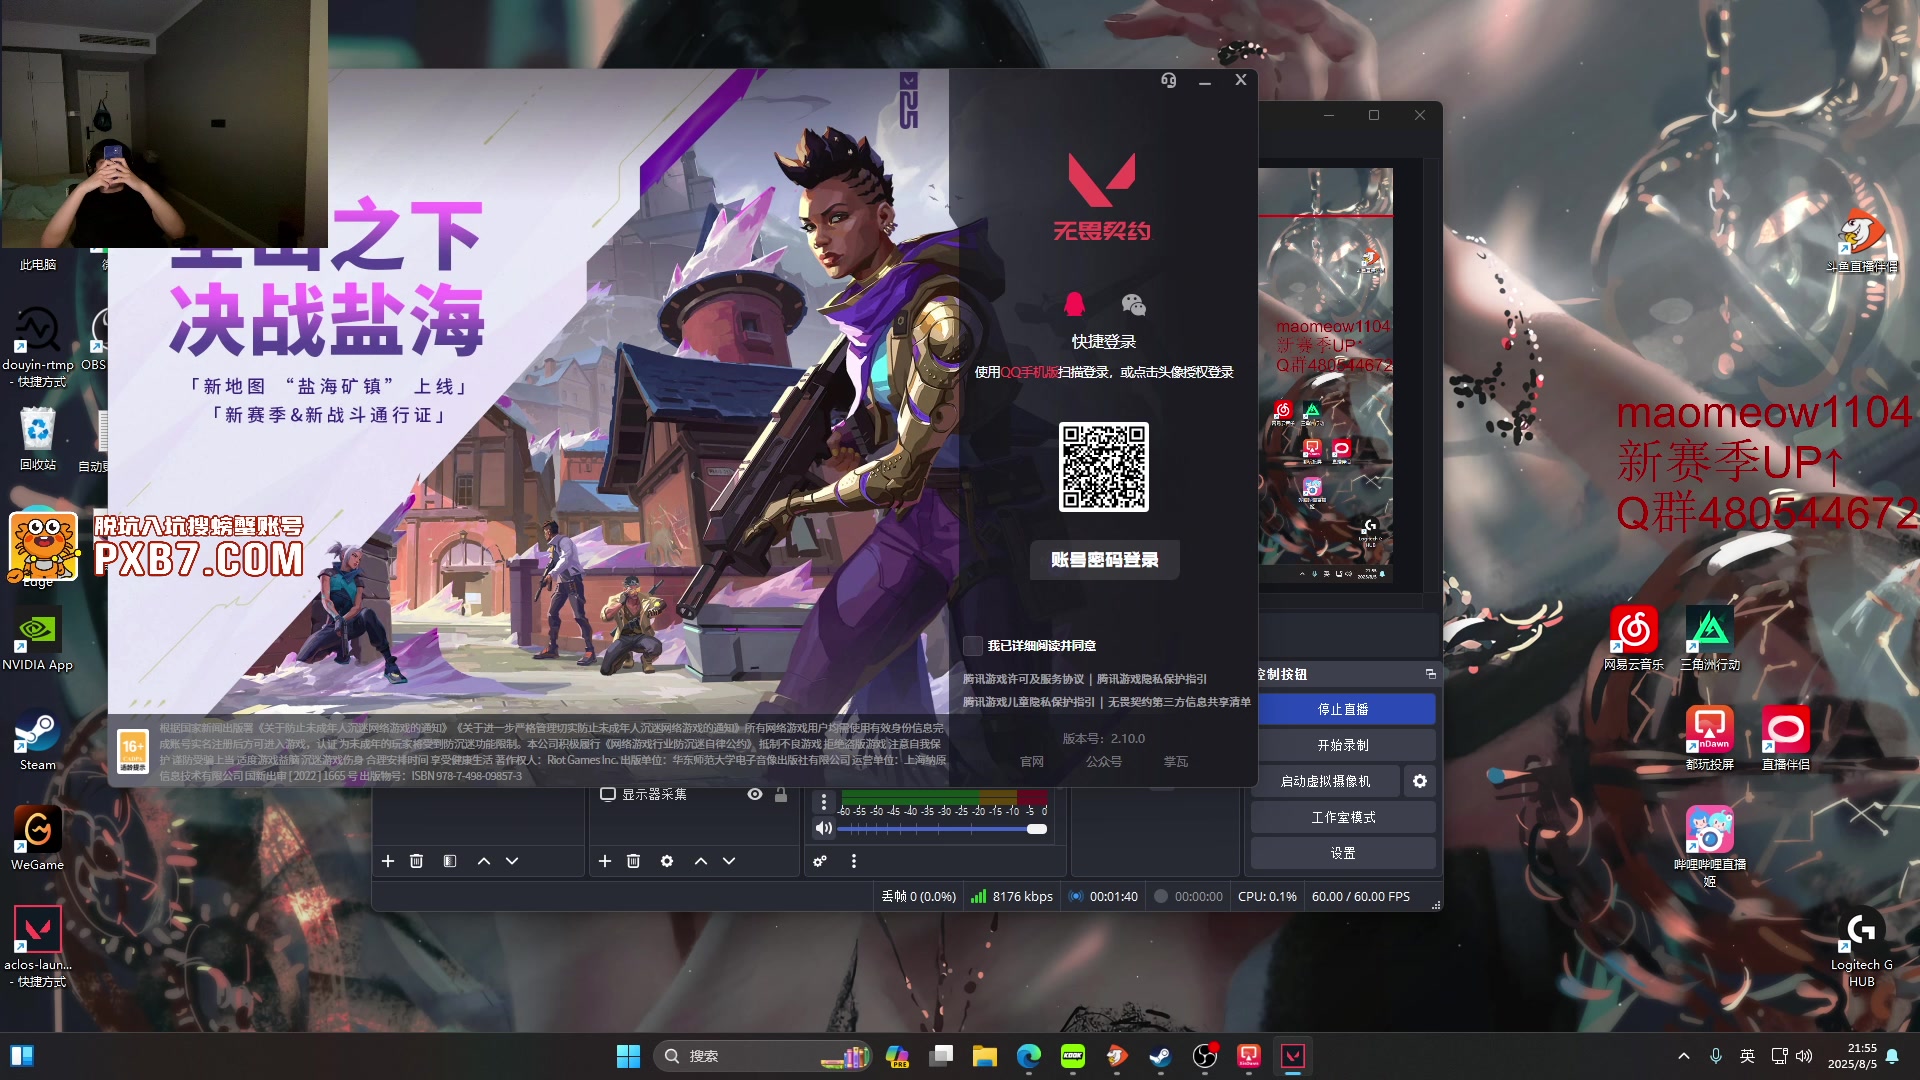Open Windows Start menu
Viewport: 1920px width, 1080px height.
coord(628,1056)
